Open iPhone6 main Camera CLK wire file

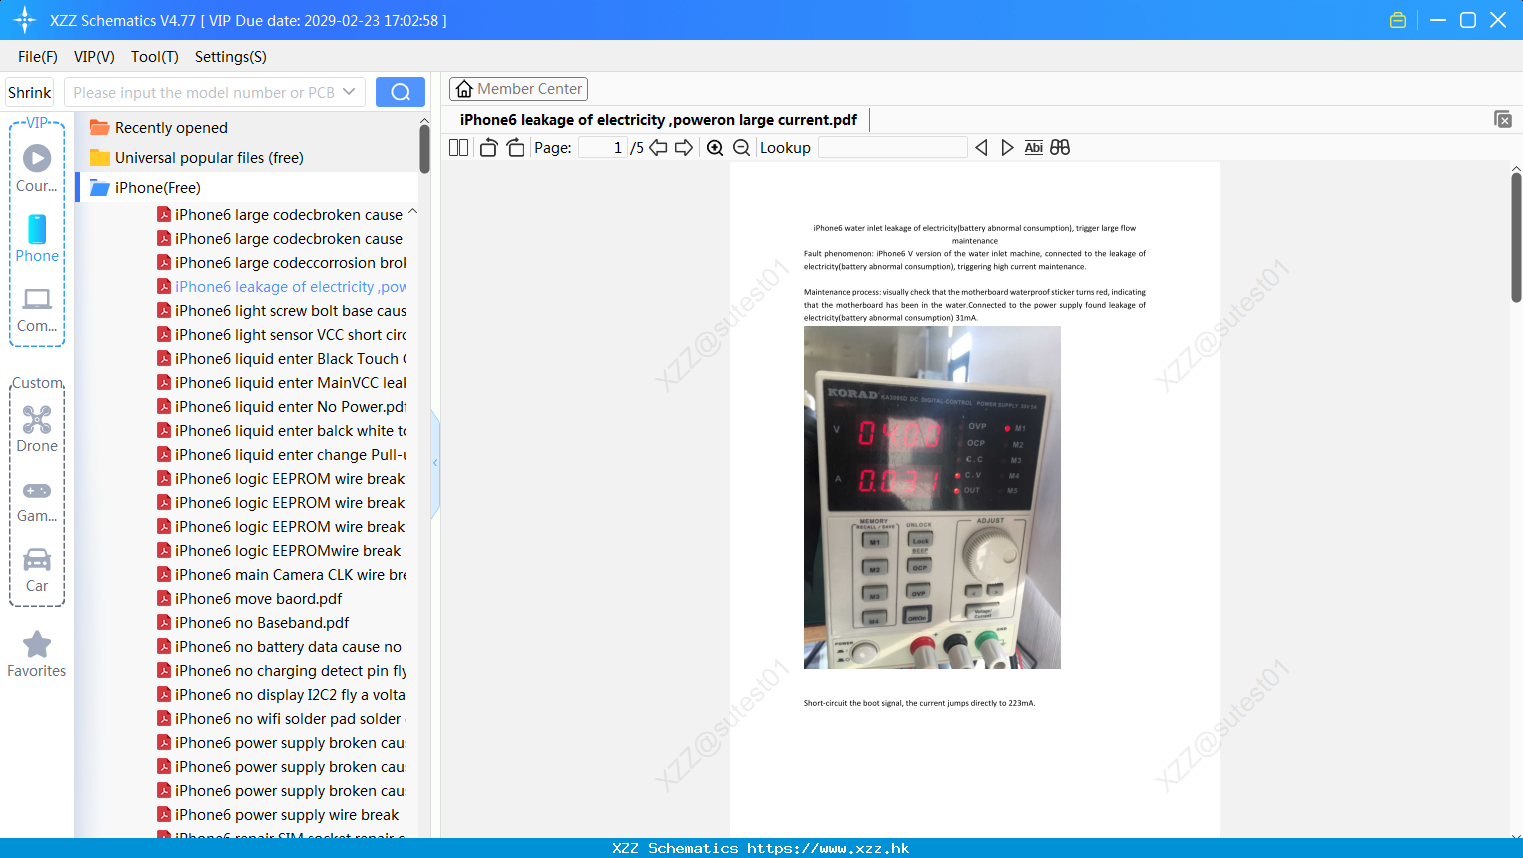tap(282, 575)
